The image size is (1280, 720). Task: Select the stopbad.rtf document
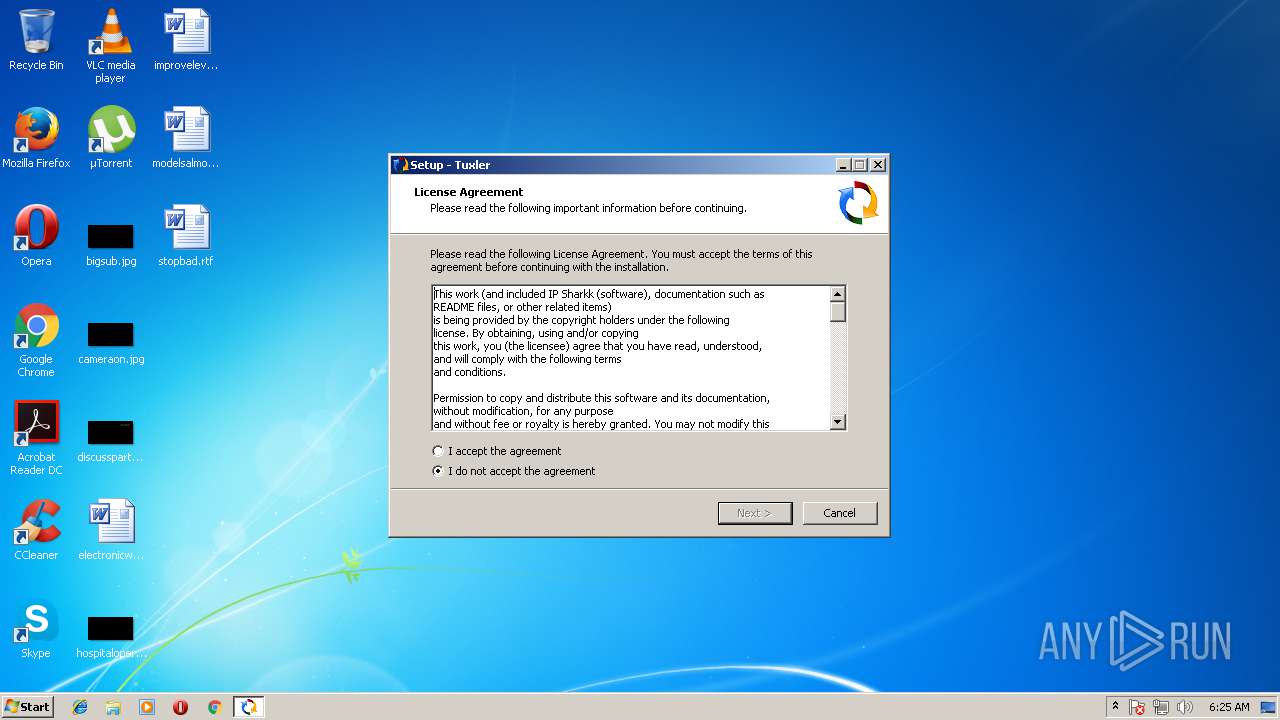click(186, 236)
